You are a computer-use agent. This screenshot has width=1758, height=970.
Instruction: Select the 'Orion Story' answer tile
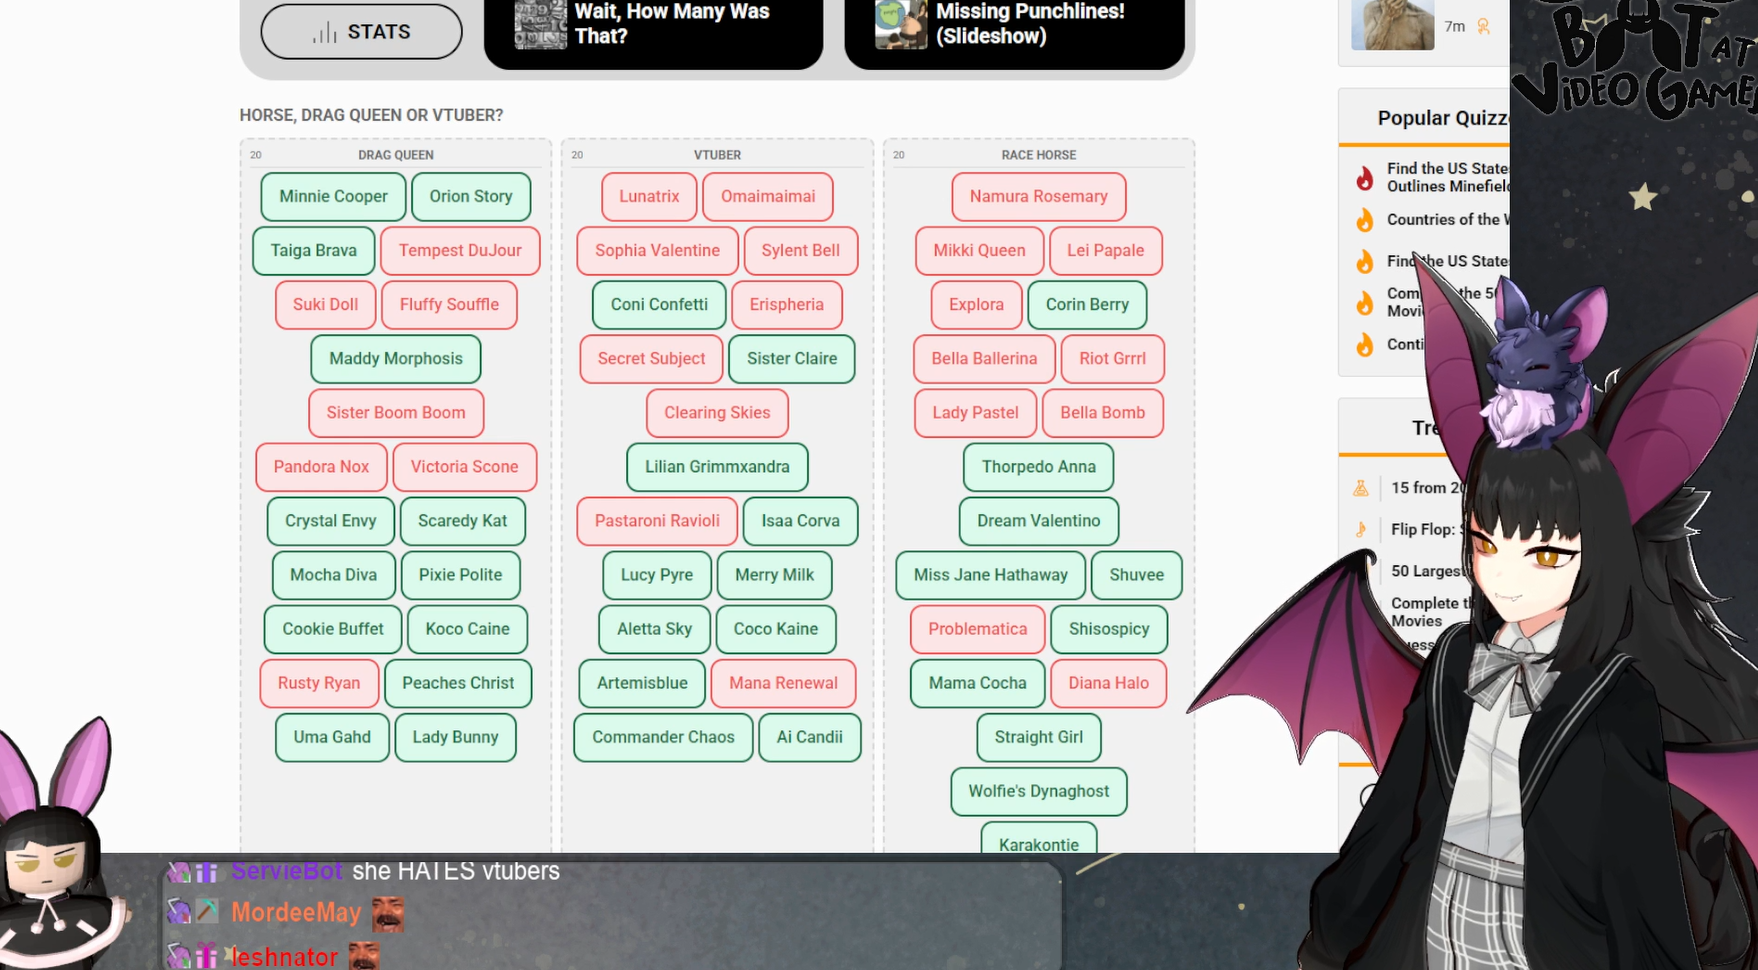click(x=471, y=197)
